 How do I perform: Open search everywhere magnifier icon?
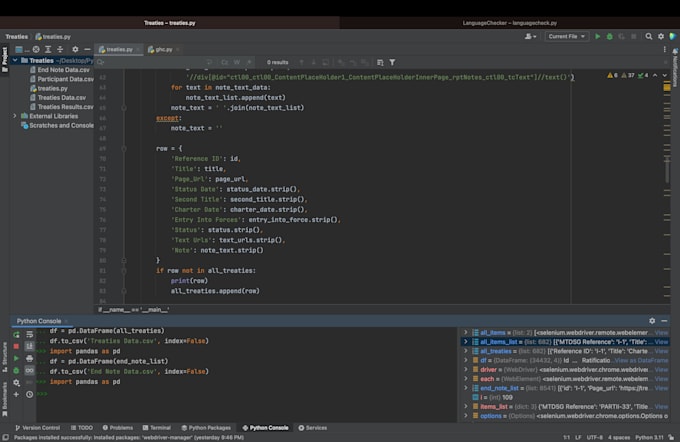point(649,36)
